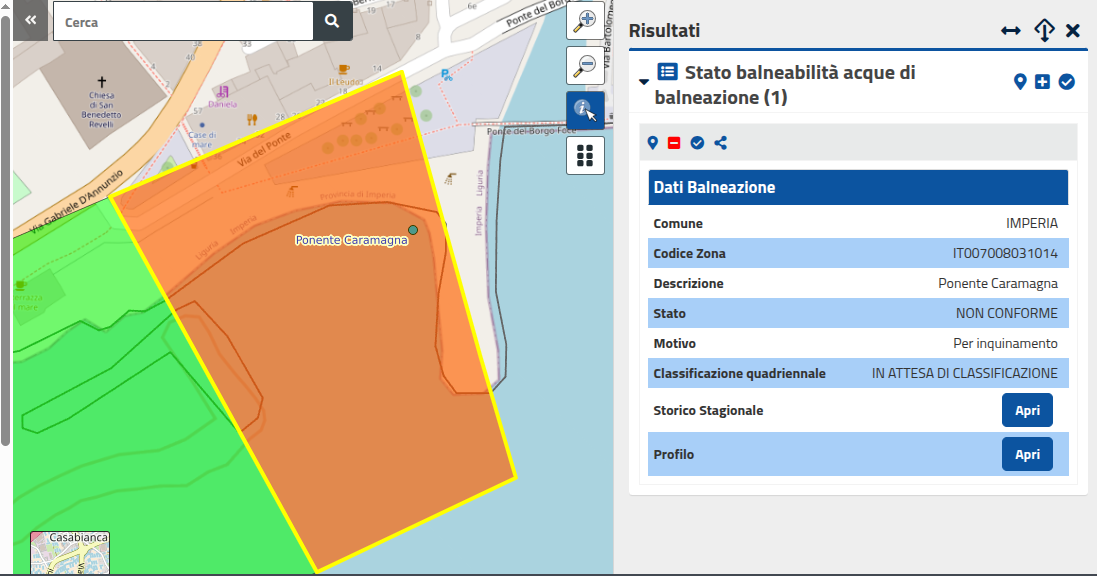
Task: Click IN ATTESA DI CLASSIFICAZIONE value
Action: tap(965, 374)
